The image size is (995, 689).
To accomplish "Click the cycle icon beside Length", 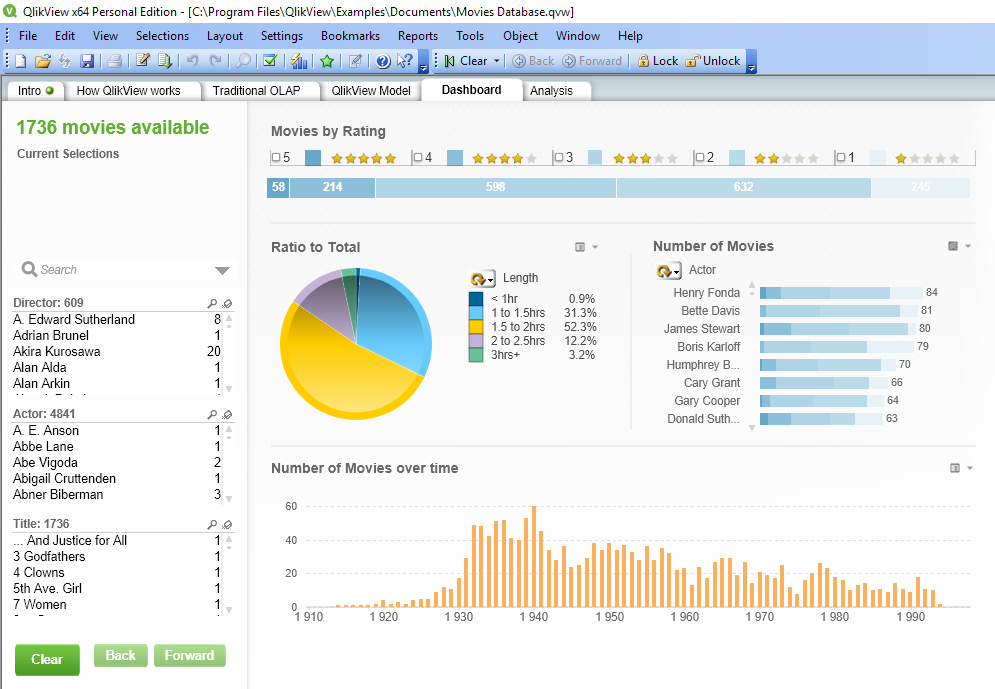I will [482, 279].
